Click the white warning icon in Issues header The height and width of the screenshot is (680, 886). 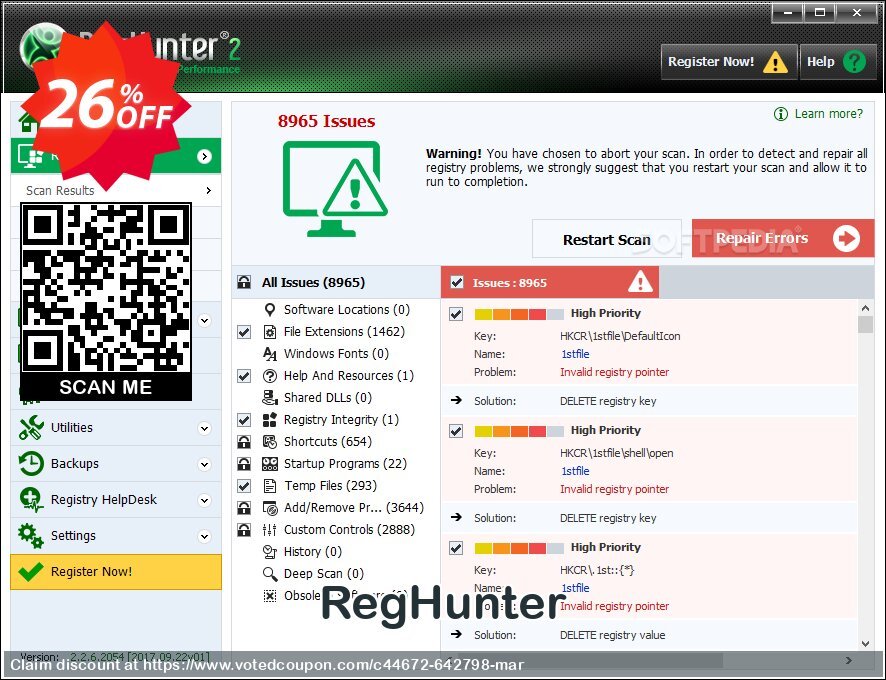tap(640, 281)
